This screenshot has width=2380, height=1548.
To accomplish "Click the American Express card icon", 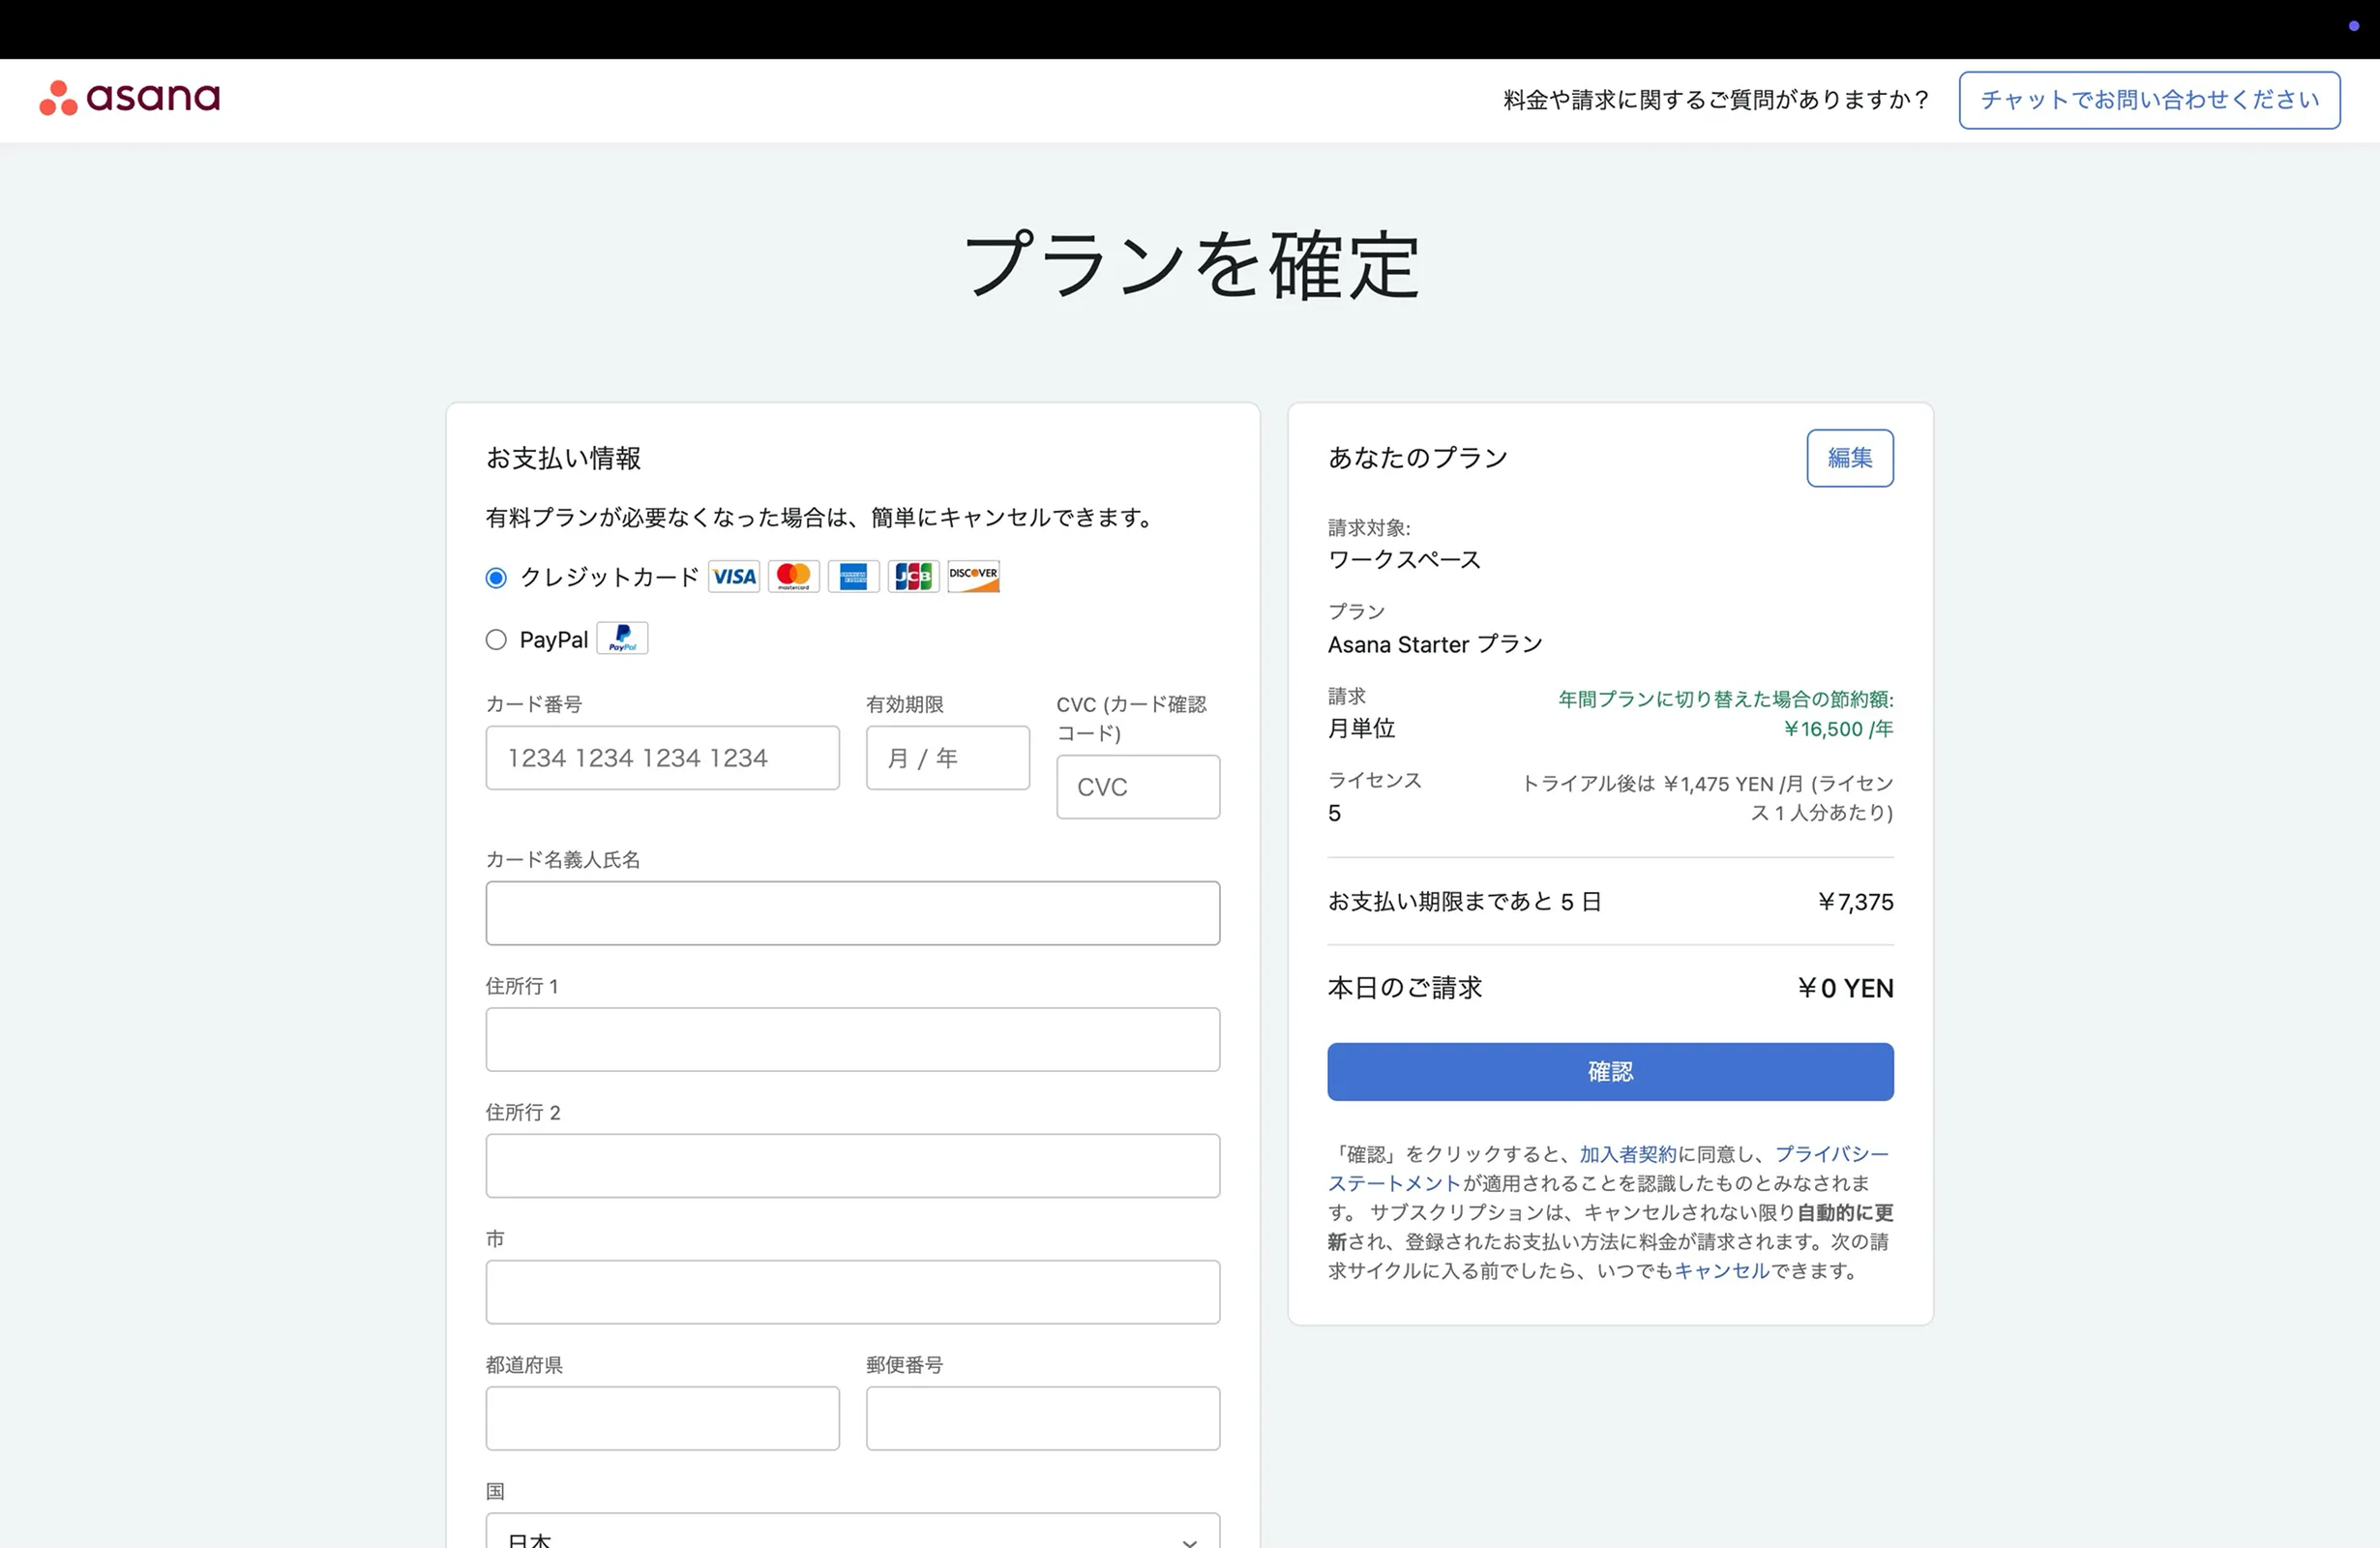I will tap(854, 577).
